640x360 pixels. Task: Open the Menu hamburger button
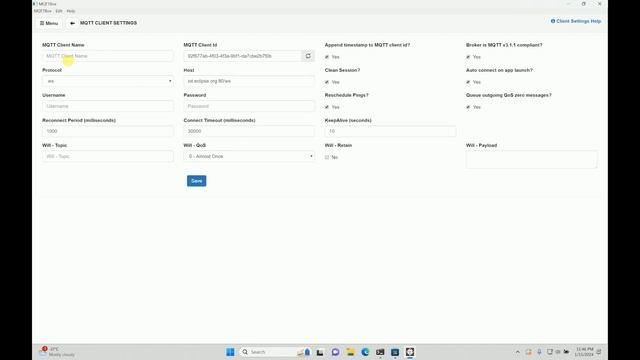pos(49,23)
